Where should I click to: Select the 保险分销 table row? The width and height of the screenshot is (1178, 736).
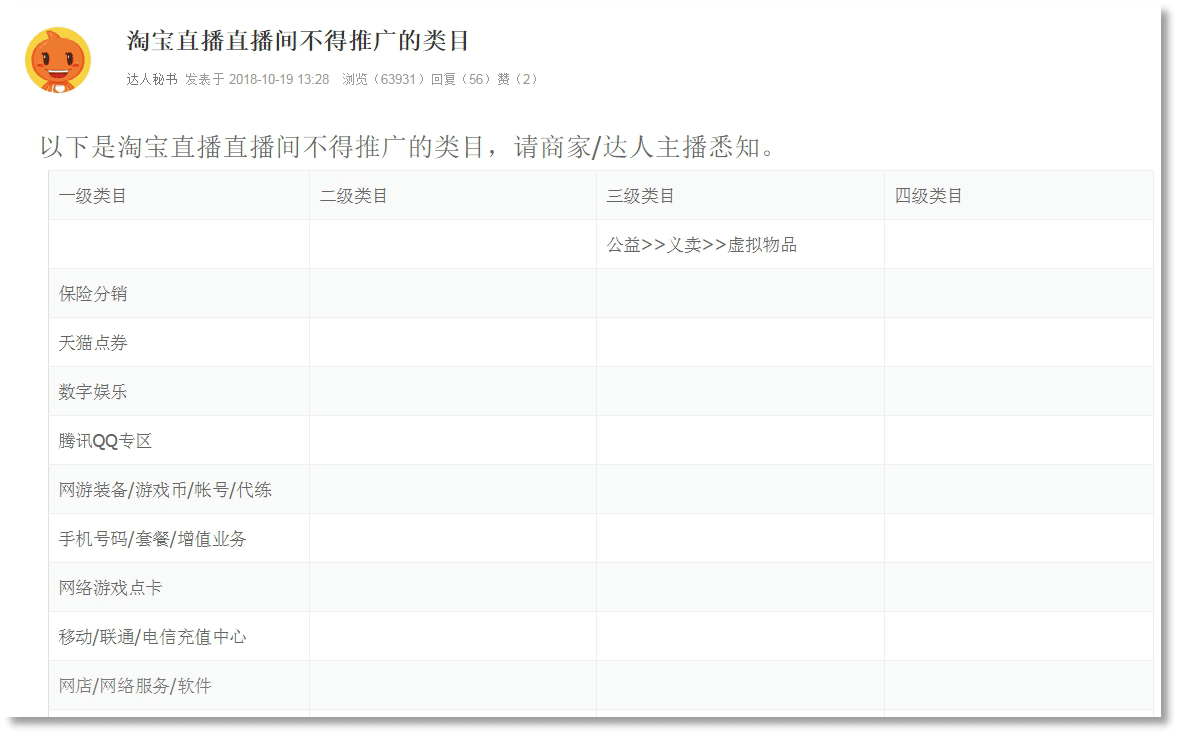93,294
